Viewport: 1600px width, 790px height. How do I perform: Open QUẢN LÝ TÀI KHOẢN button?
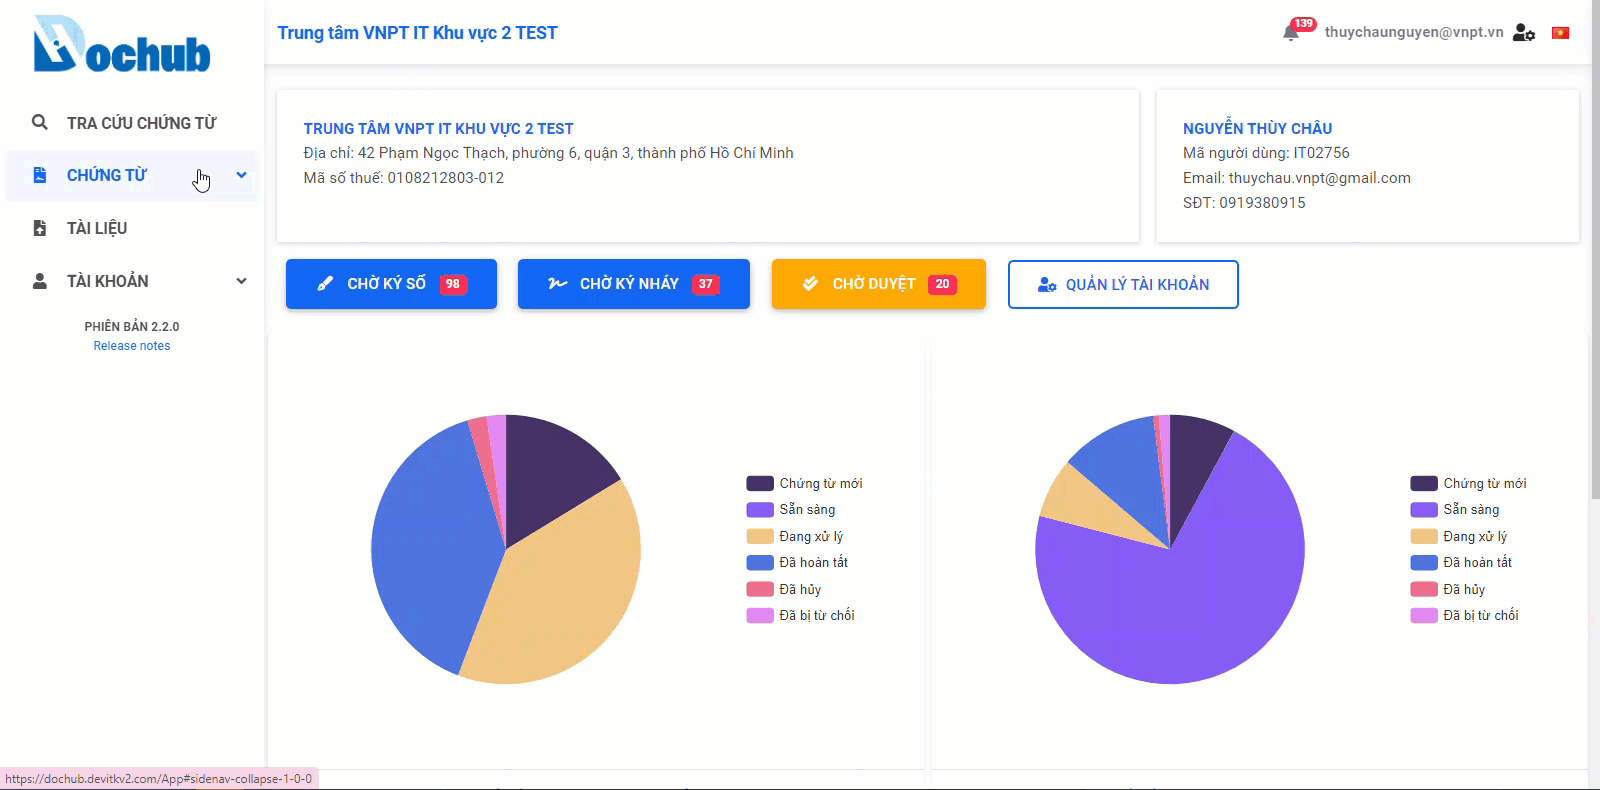coord(1123,285)
